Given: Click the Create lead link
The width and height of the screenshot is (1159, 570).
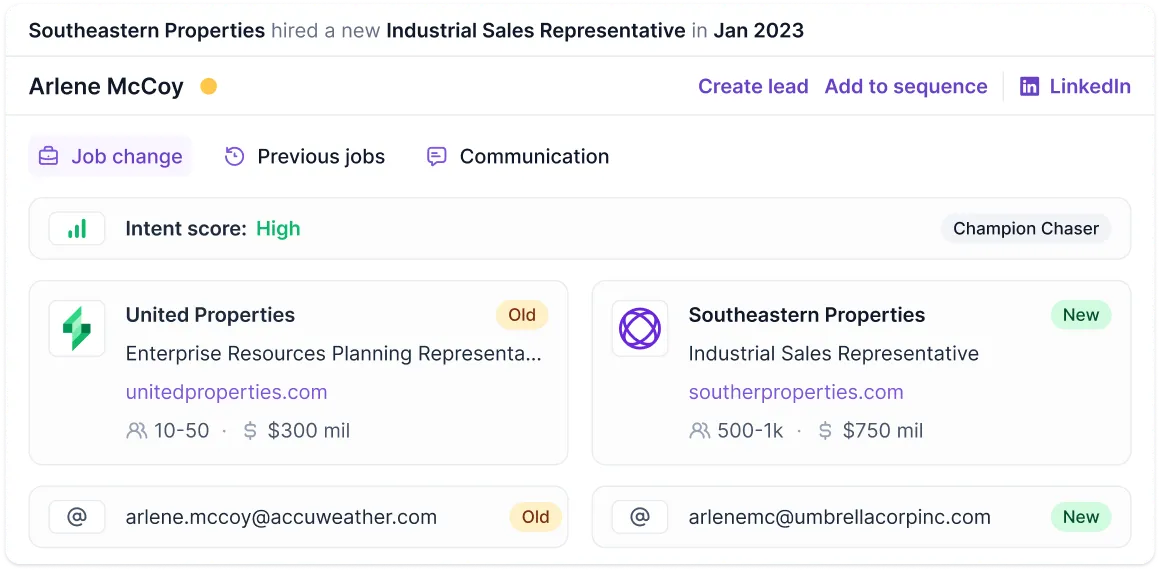Looking at the screenshot, I should pos(753,86).
